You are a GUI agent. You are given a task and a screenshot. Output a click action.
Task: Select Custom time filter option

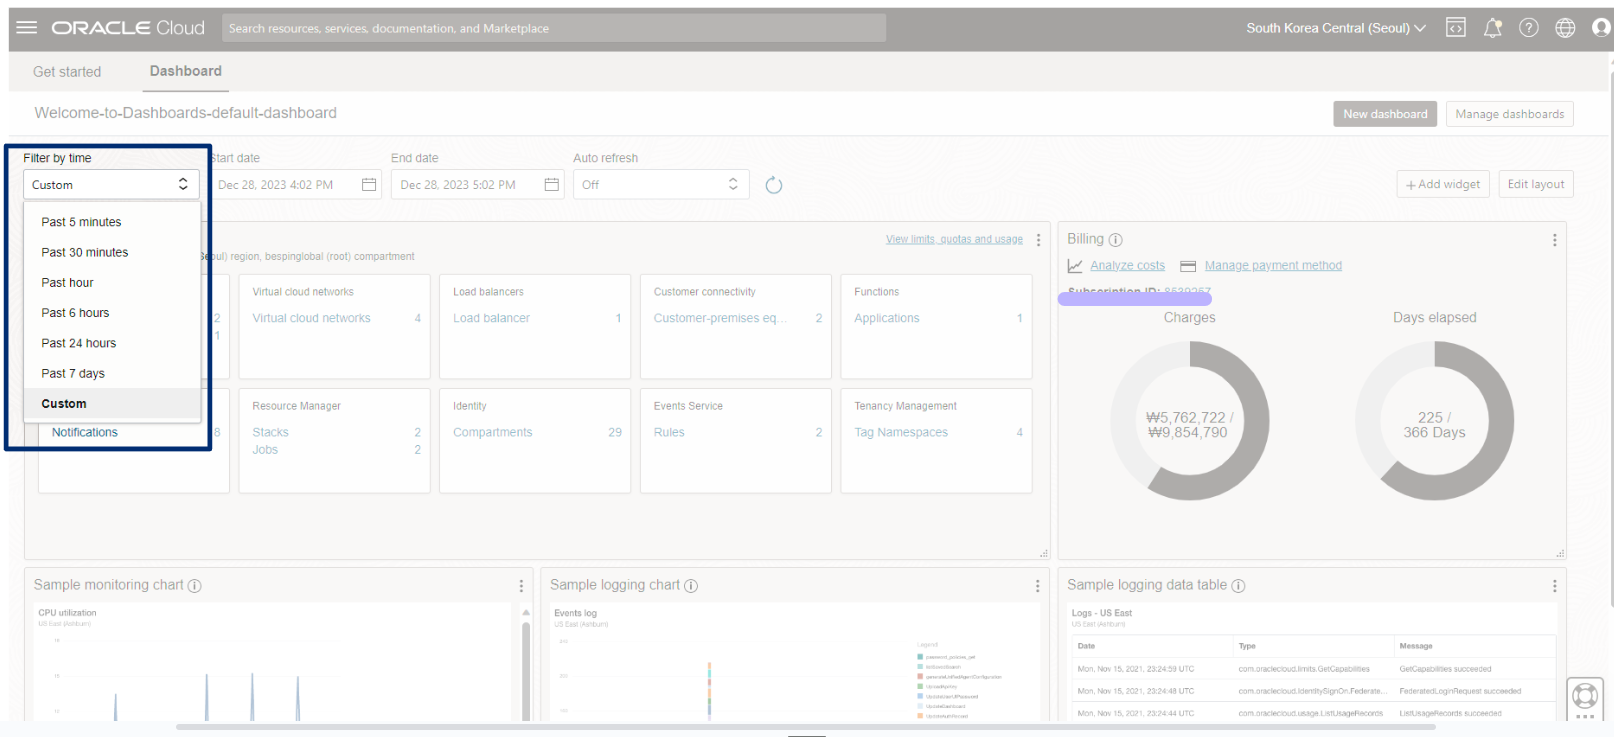pos(112,404)
